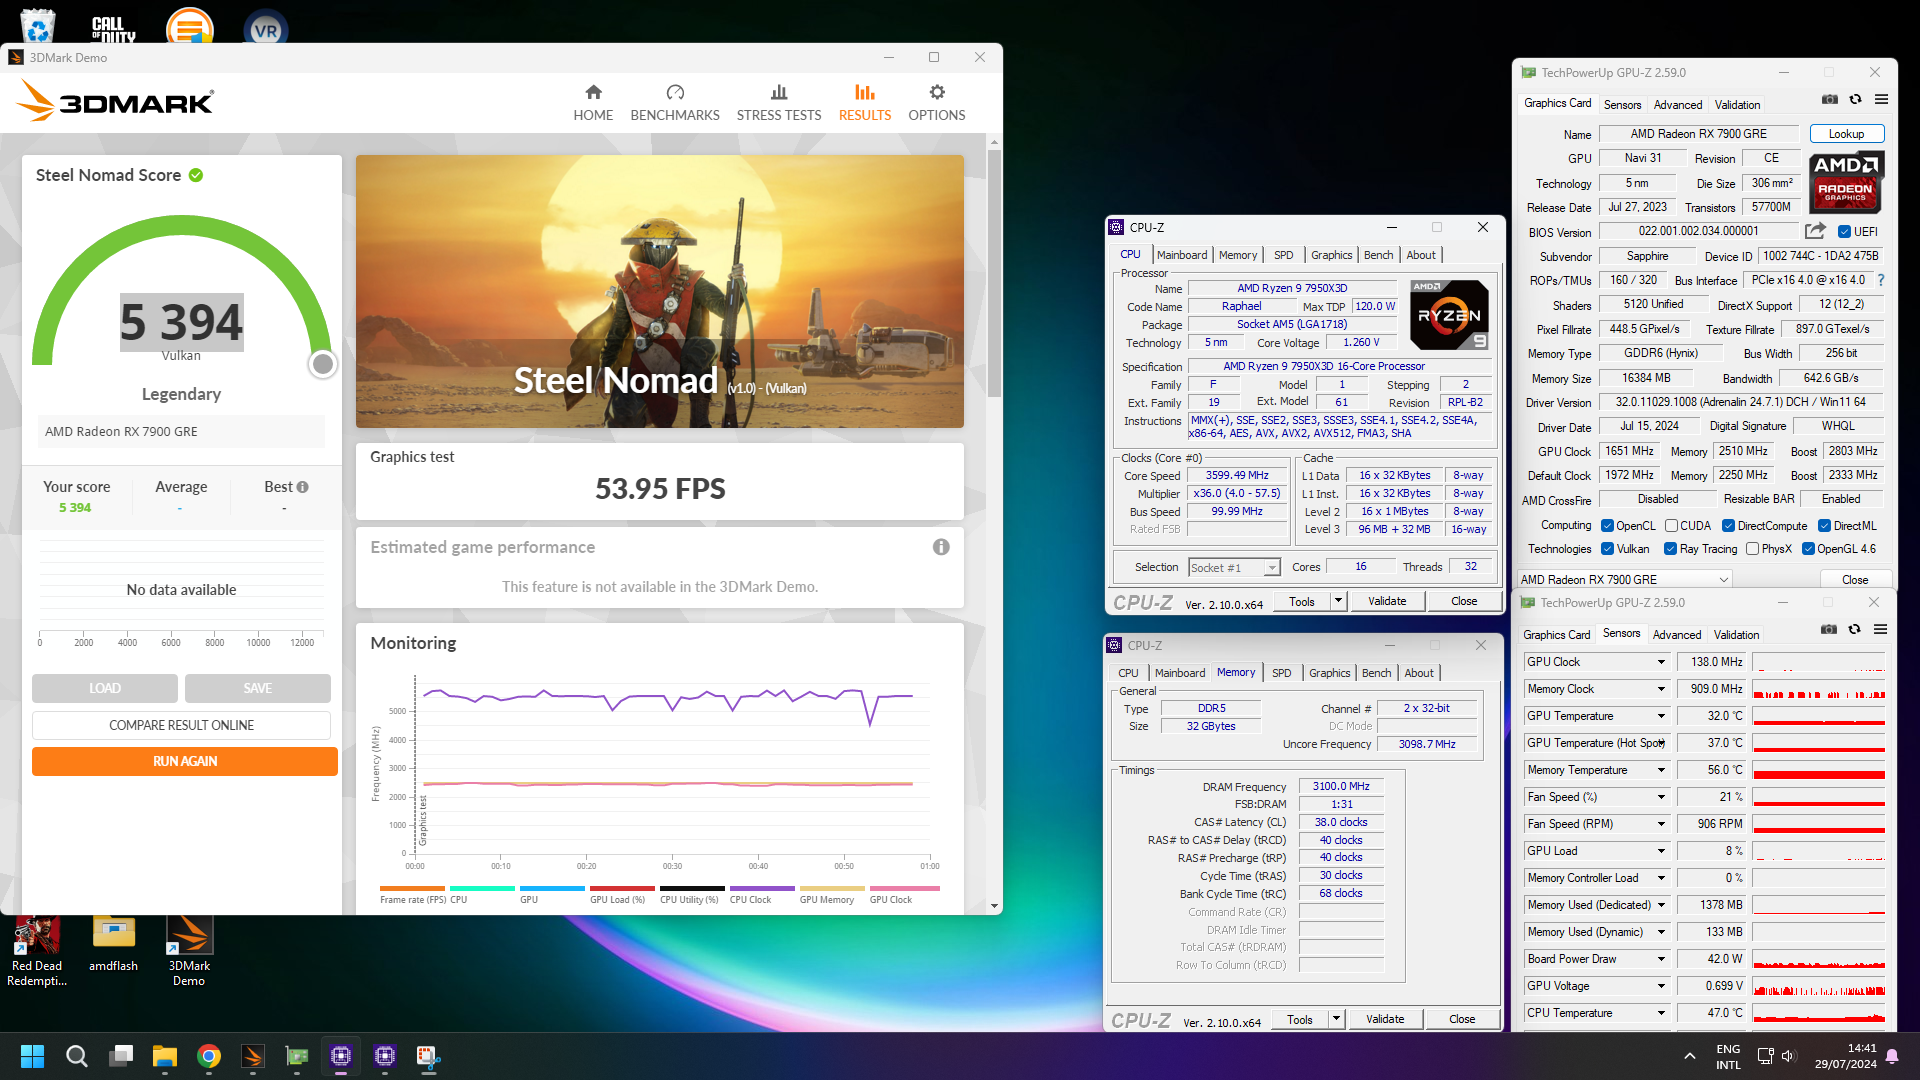Screen dimensions: 1920x1080
Task: Click the AMD Radeon logo in GPU-Z
Action: click(x=1846, y=181)
